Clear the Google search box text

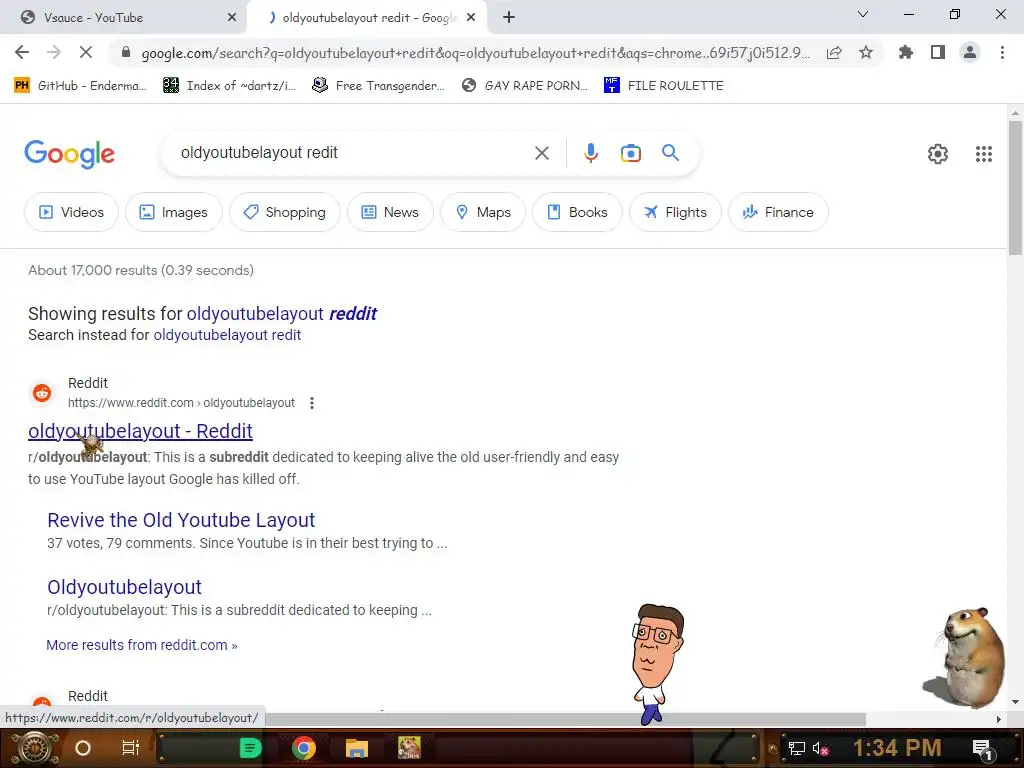coord(541,153)
